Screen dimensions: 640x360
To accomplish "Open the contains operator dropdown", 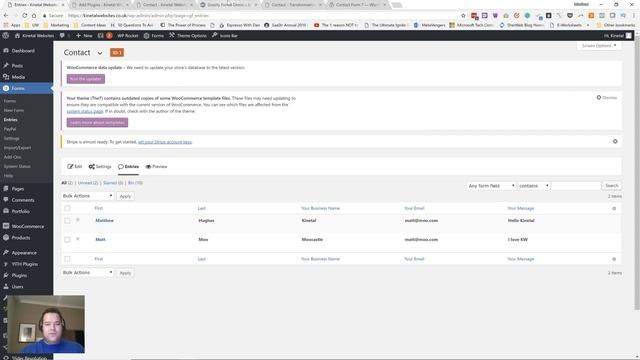I will 533,186.
